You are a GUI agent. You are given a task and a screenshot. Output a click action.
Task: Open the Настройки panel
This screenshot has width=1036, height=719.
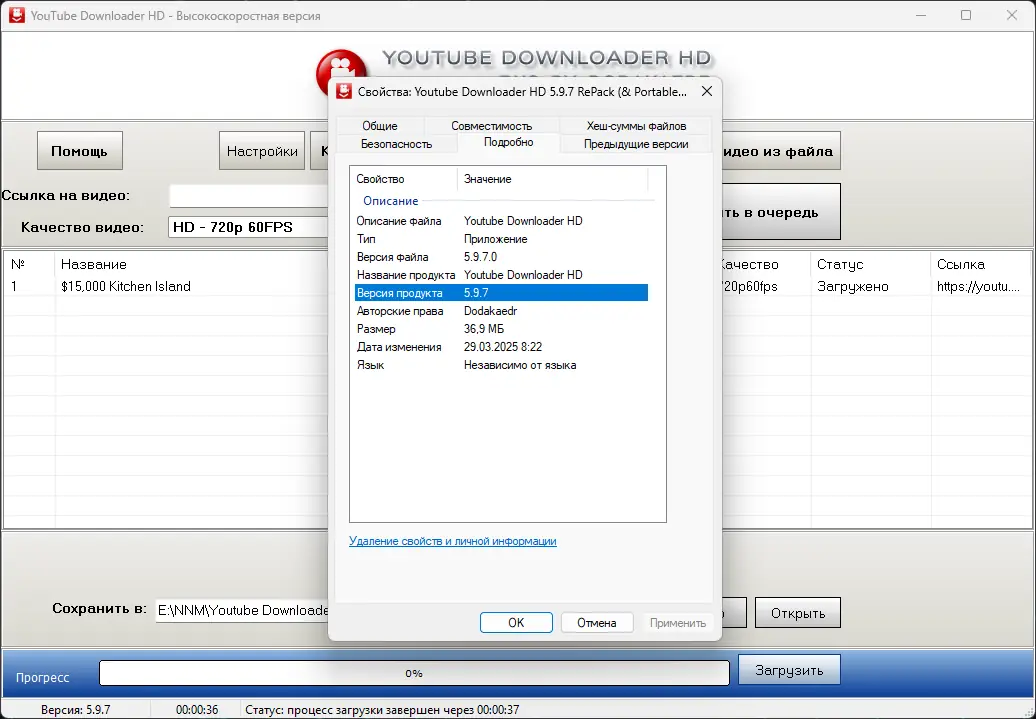(x=261, y=150)
